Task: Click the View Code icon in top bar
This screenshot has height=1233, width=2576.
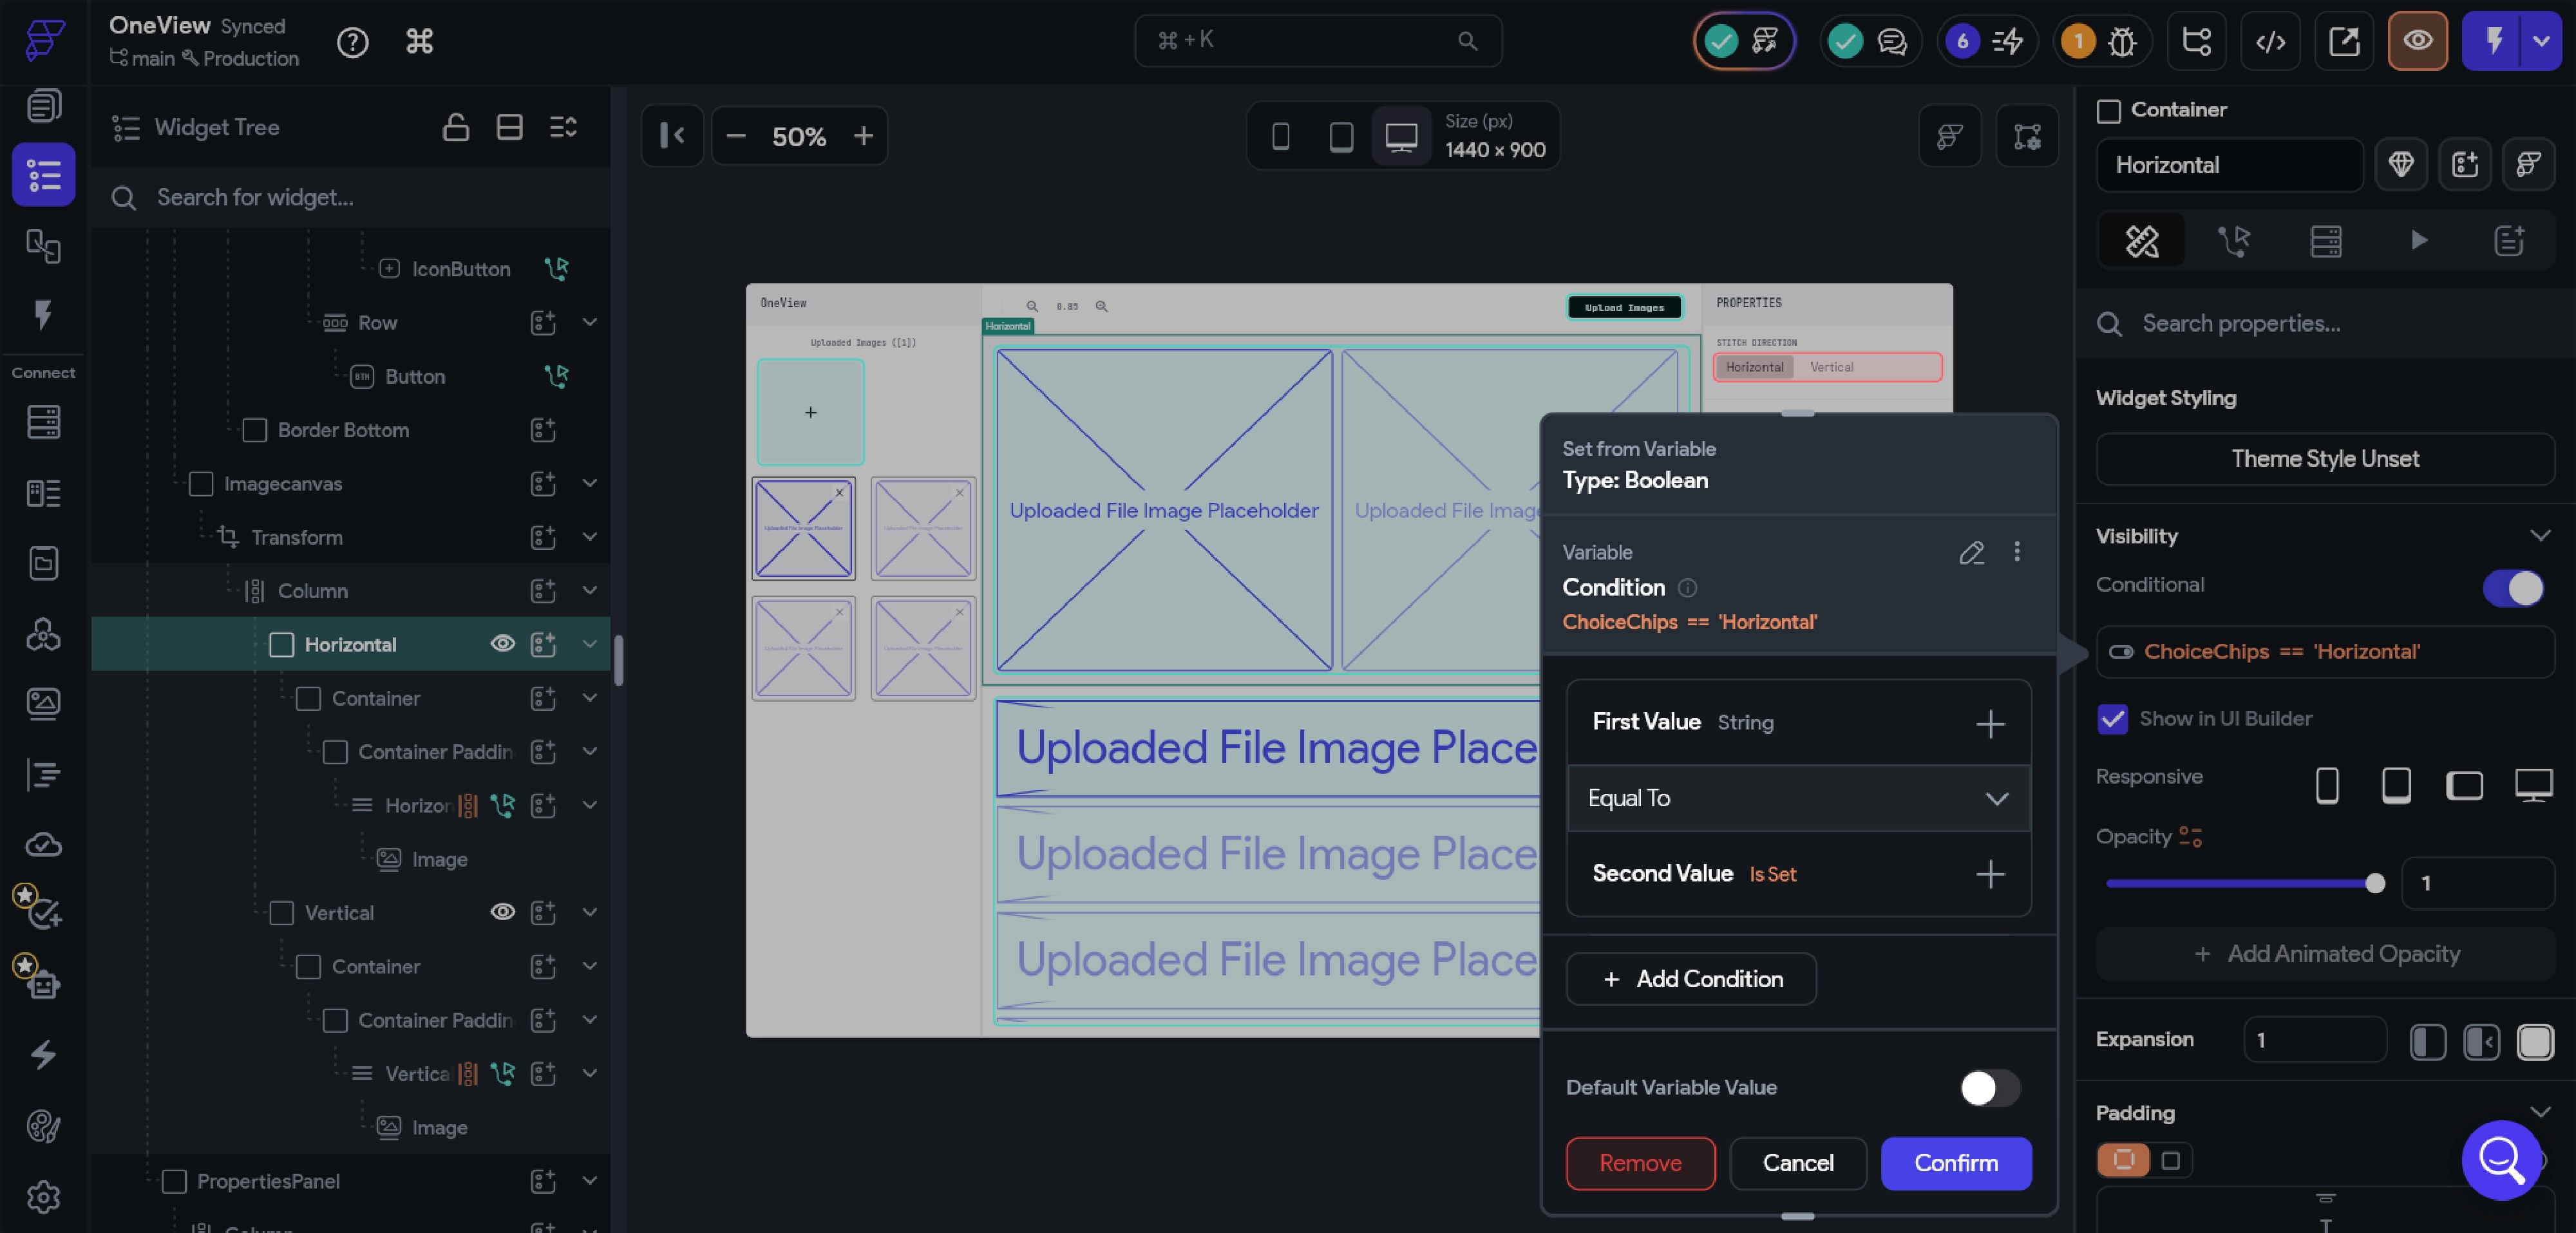Action: coord(2270,41)
